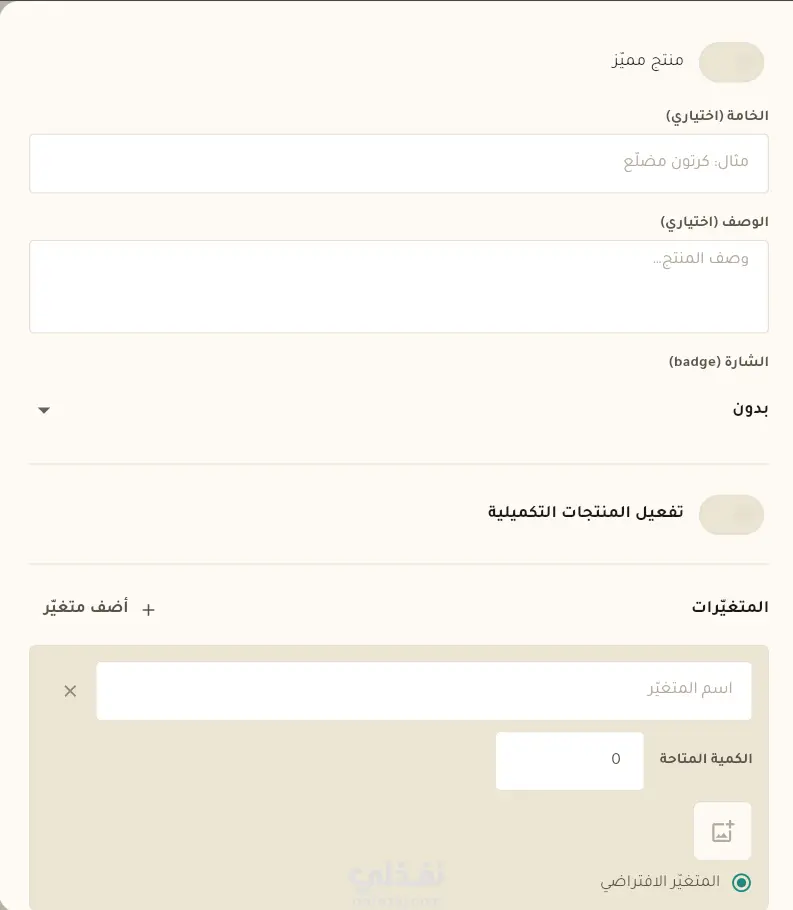
Task: Click the add image icon in variant card
Action: click(722, 831)
